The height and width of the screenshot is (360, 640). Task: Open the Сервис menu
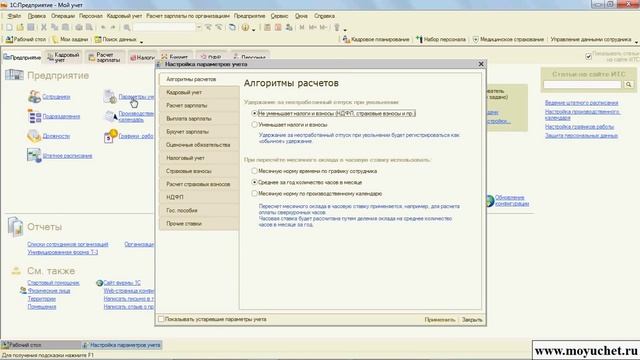[x=280, y=16]
